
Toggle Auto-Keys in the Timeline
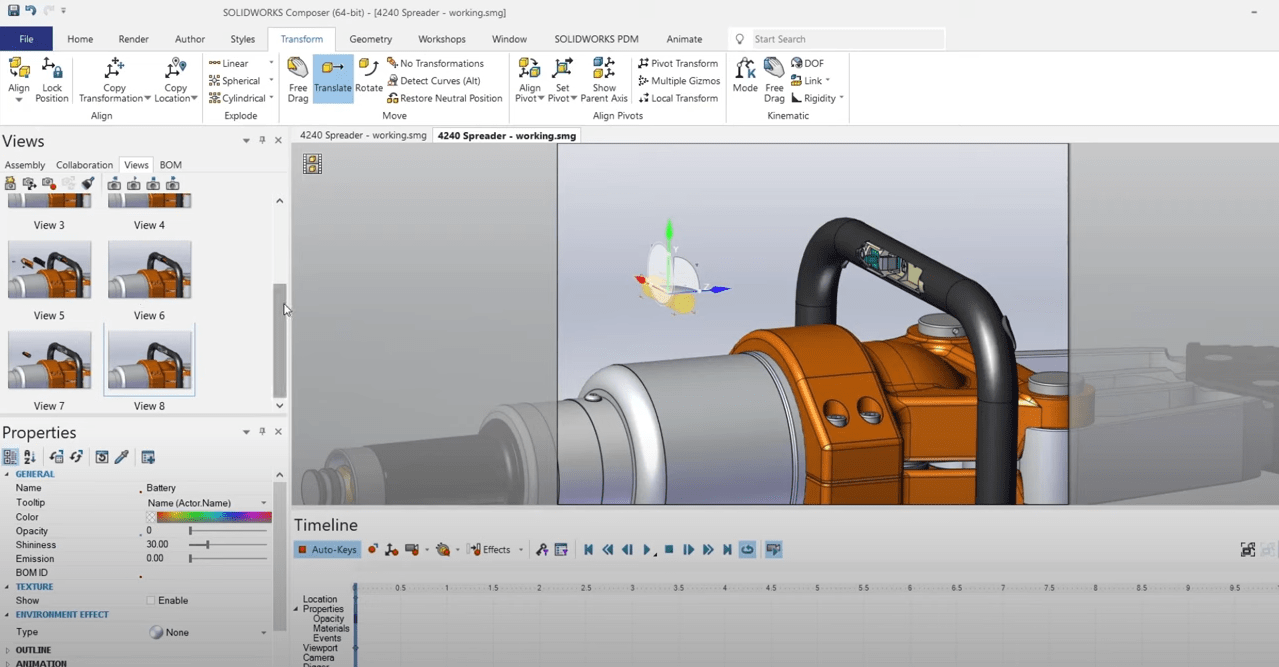(325, 549)
